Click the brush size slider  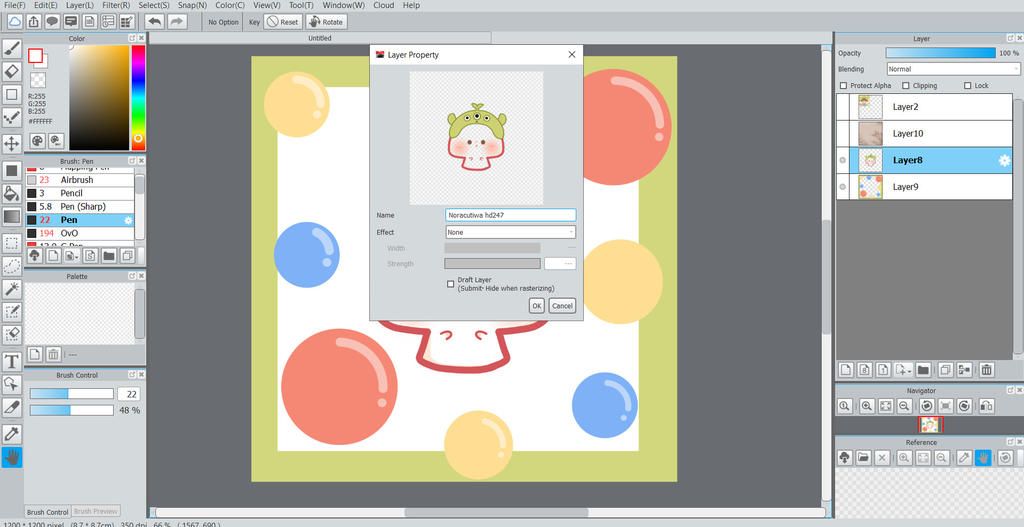coord(72,394)
